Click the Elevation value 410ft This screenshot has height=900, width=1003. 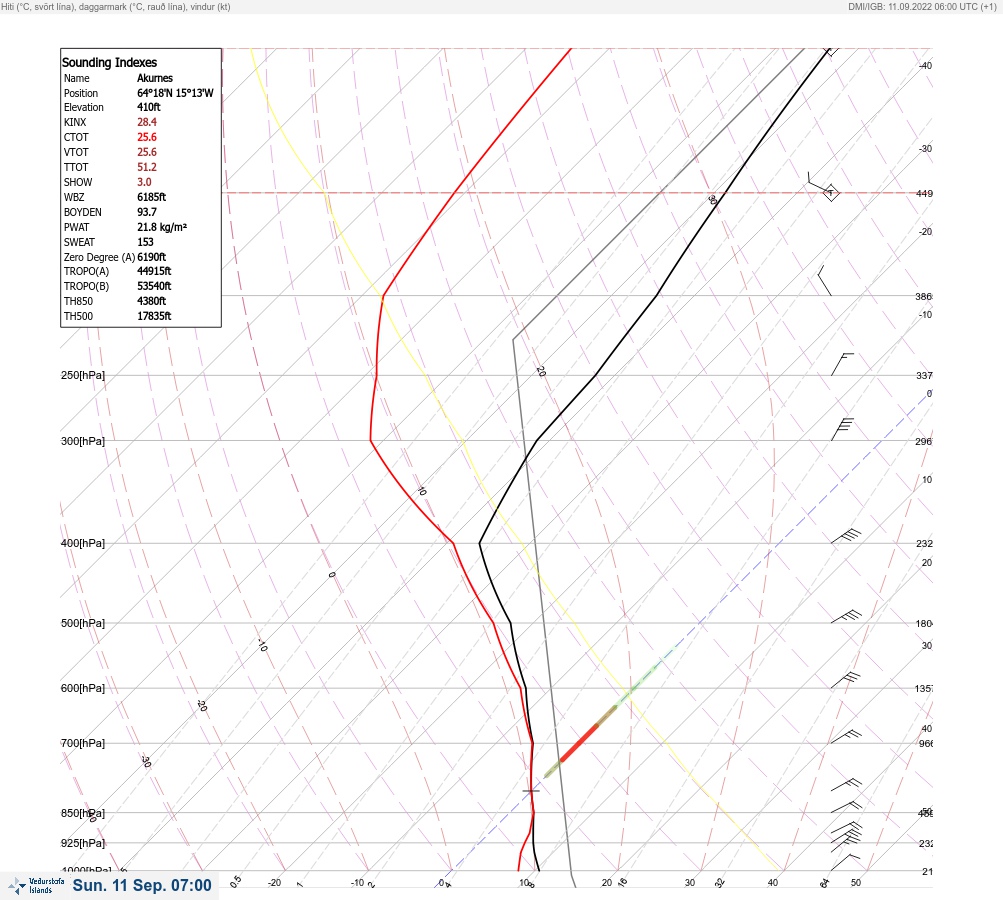(149, 107)
